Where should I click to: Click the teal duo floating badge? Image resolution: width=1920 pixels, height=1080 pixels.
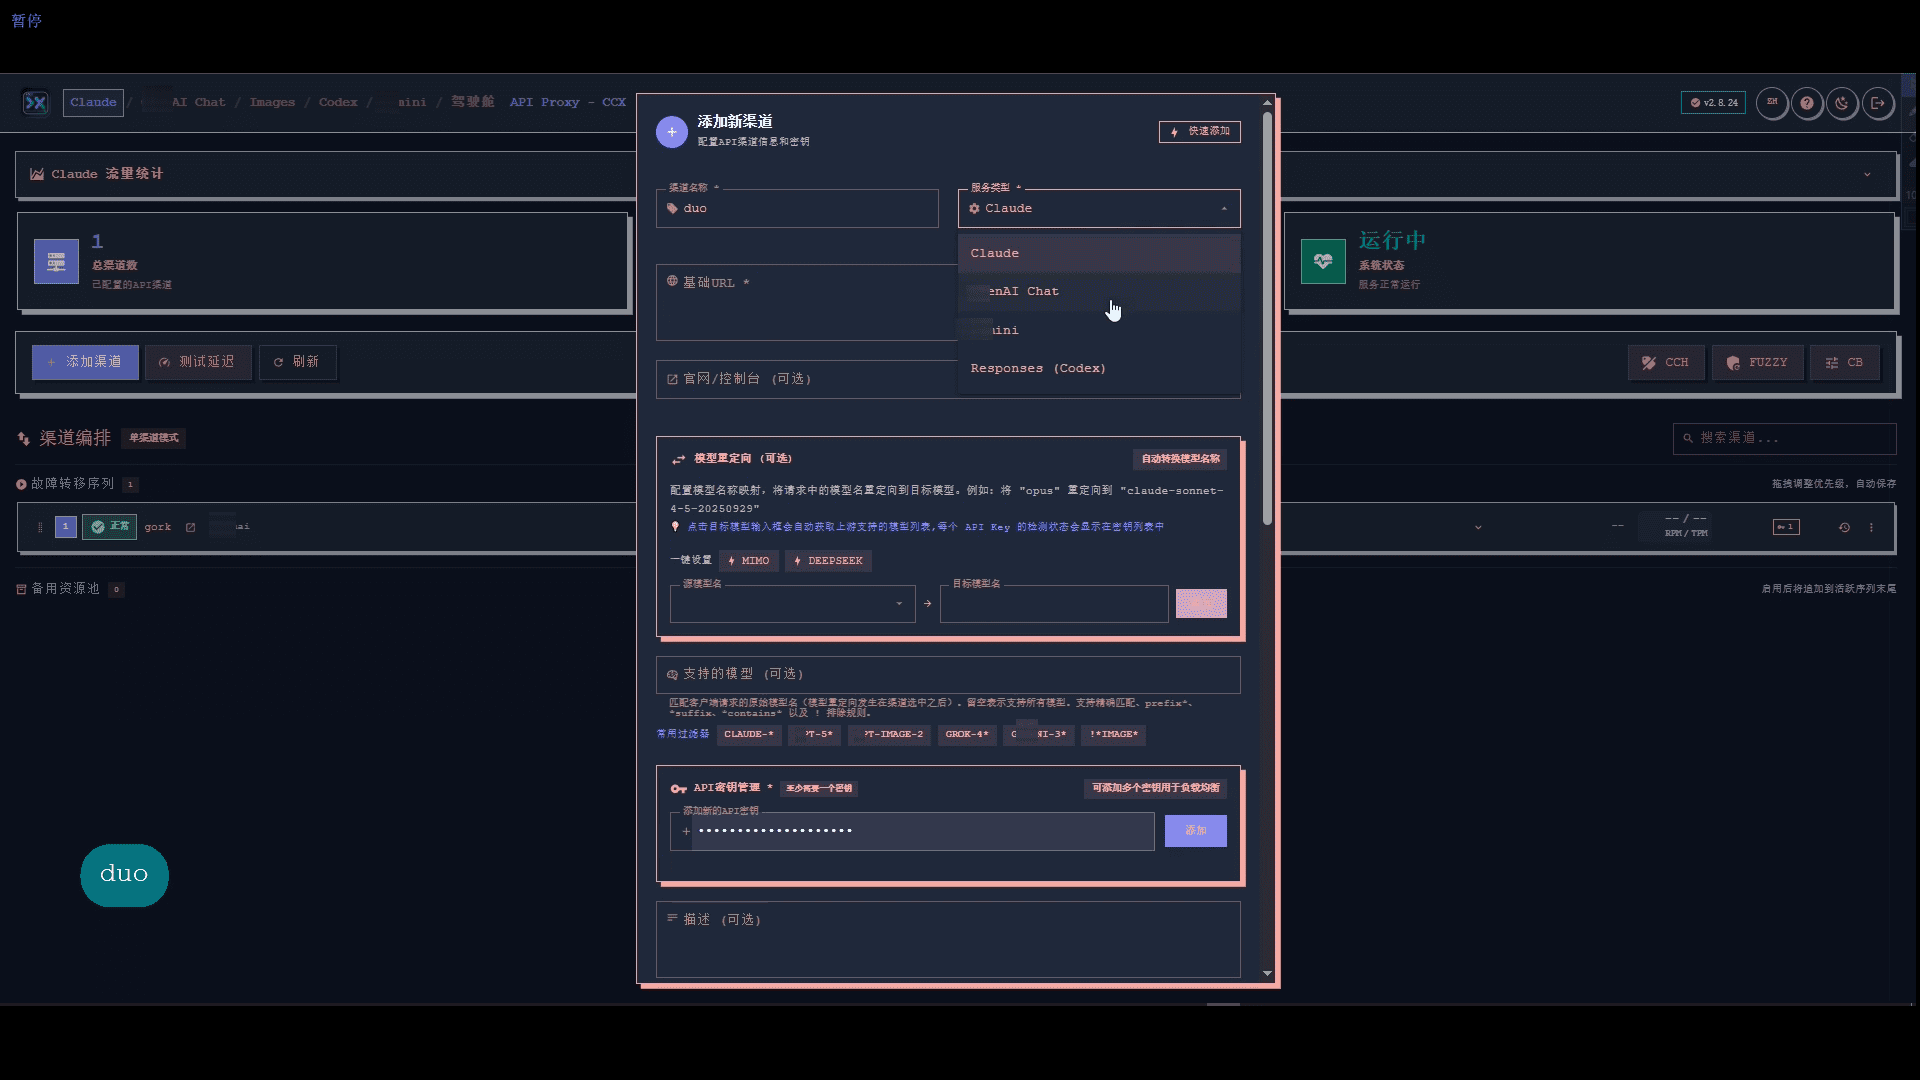(124, 875)
